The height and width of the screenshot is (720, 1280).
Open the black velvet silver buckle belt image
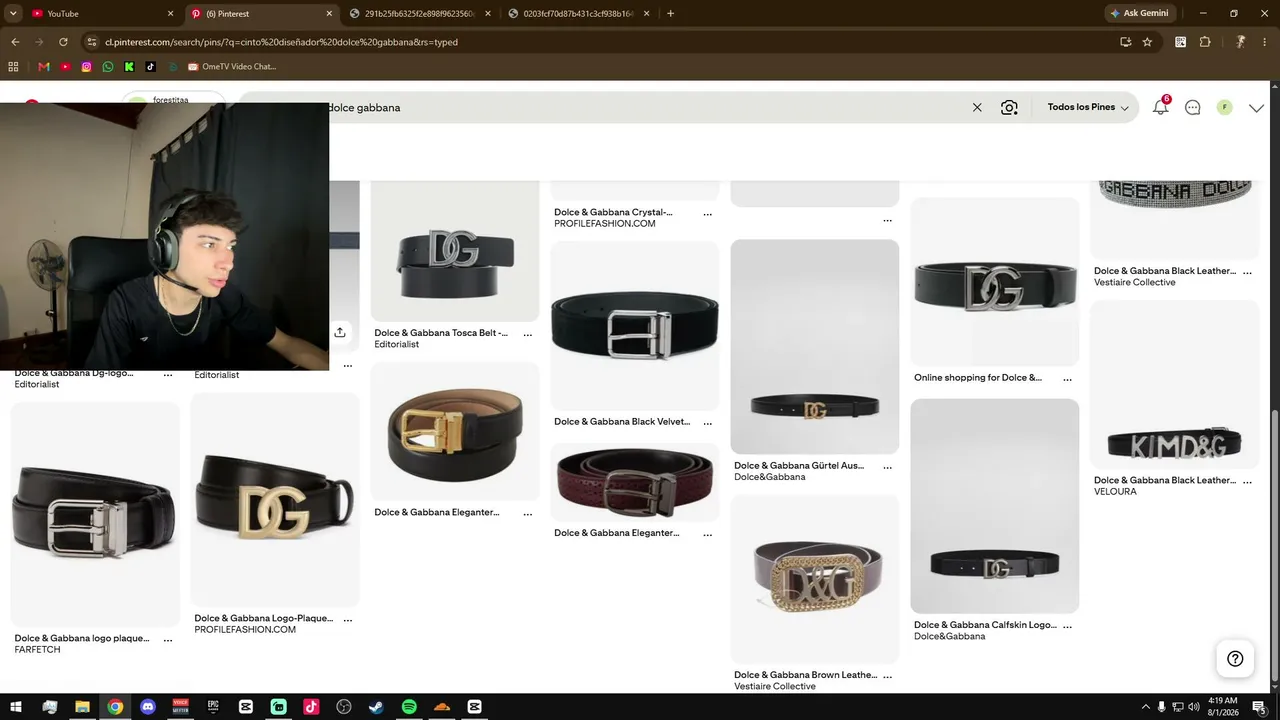(x=635, y=325)
